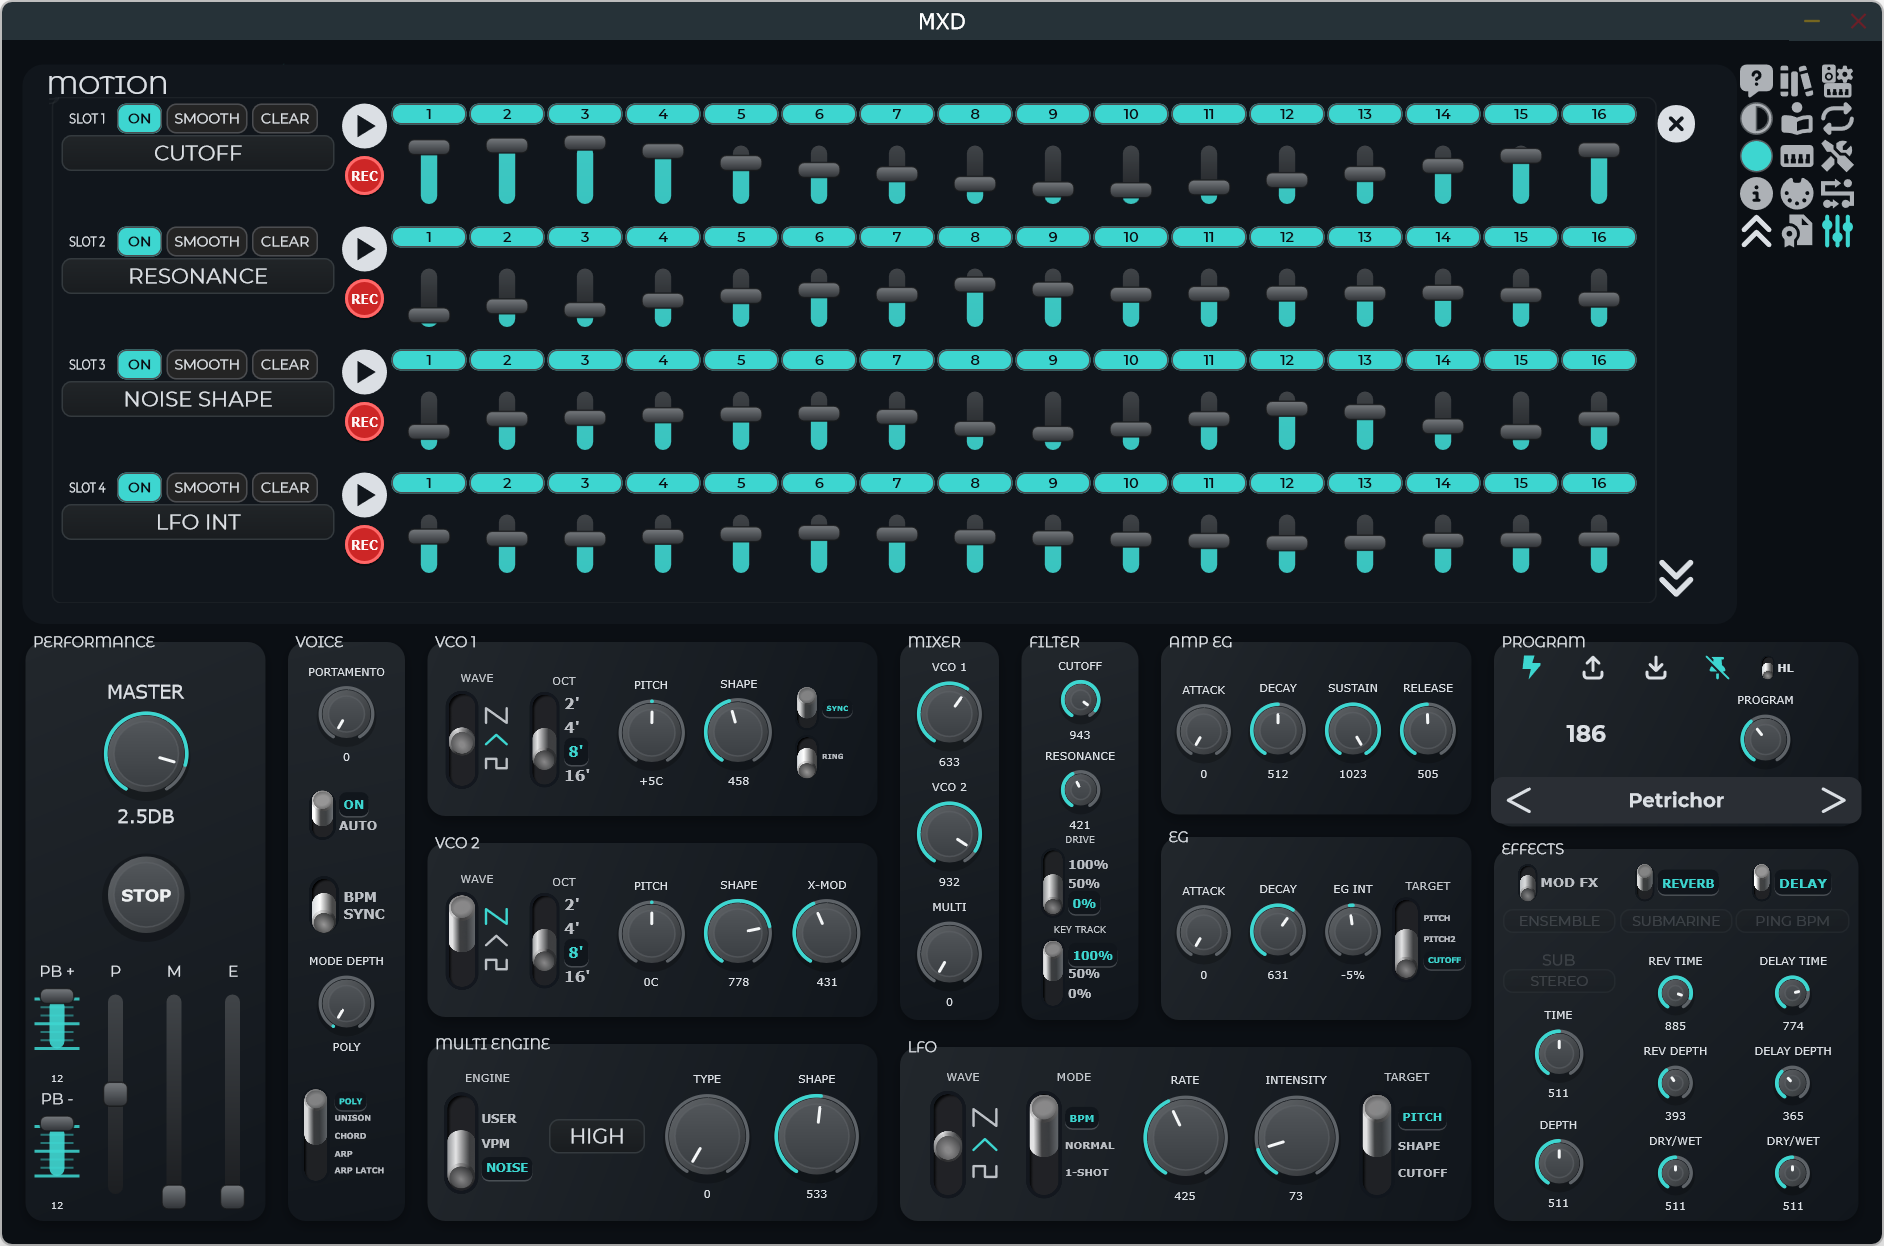Record motion for slot 3 Noise Shape

coord(364,422)
